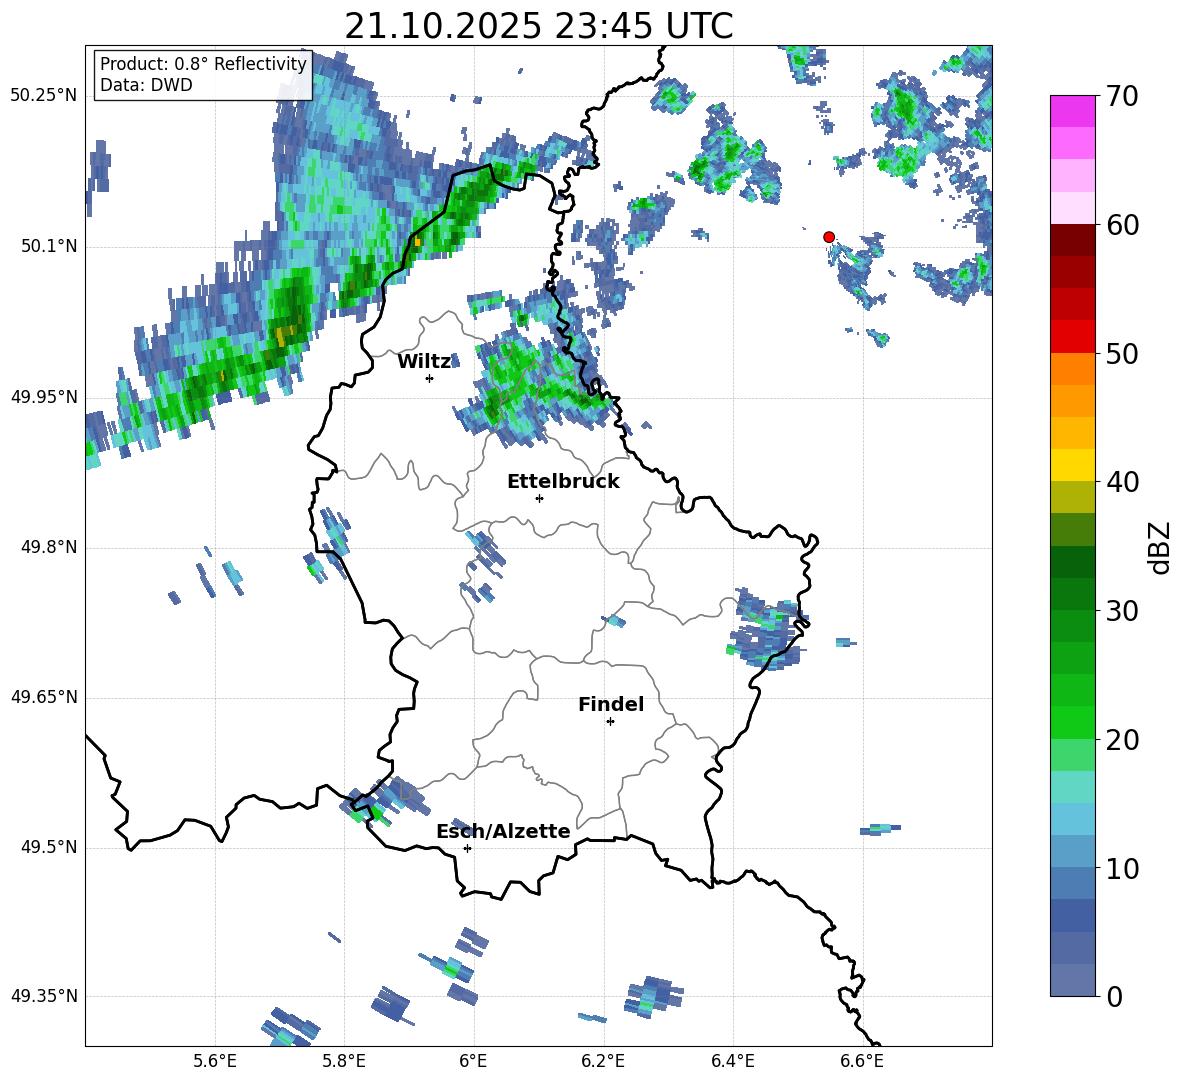Click the colorbar tick label 40

(1122, 482)
